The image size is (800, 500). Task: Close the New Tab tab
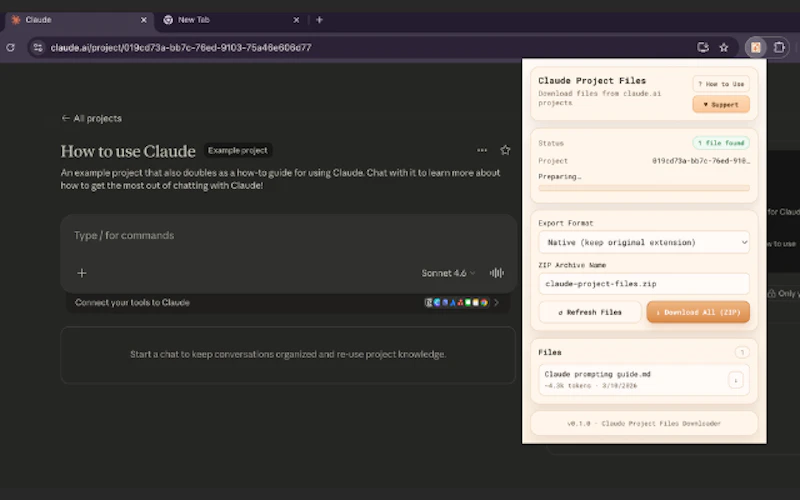click(296, 20)
